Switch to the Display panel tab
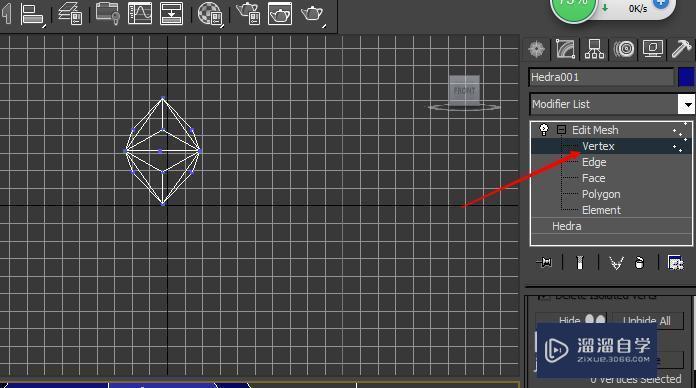 [653, 49]
